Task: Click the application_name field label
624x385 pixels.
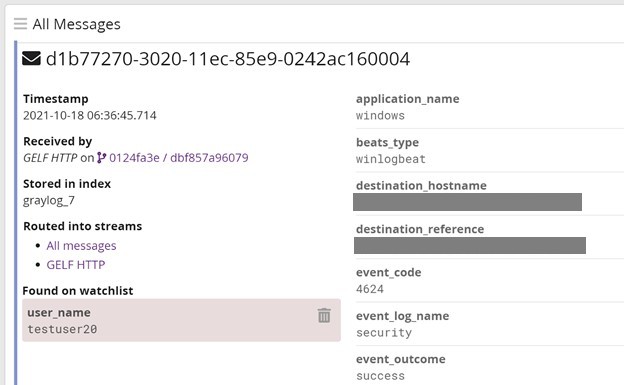Action: point(408,99)
